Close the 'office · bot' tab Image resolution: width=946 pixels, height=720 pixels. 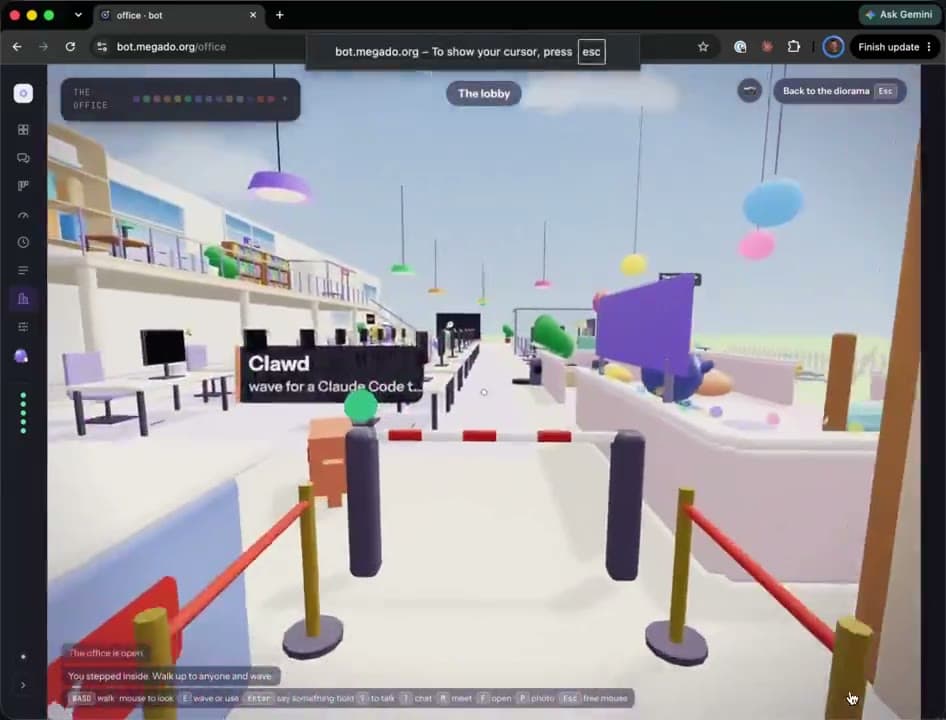253,15
